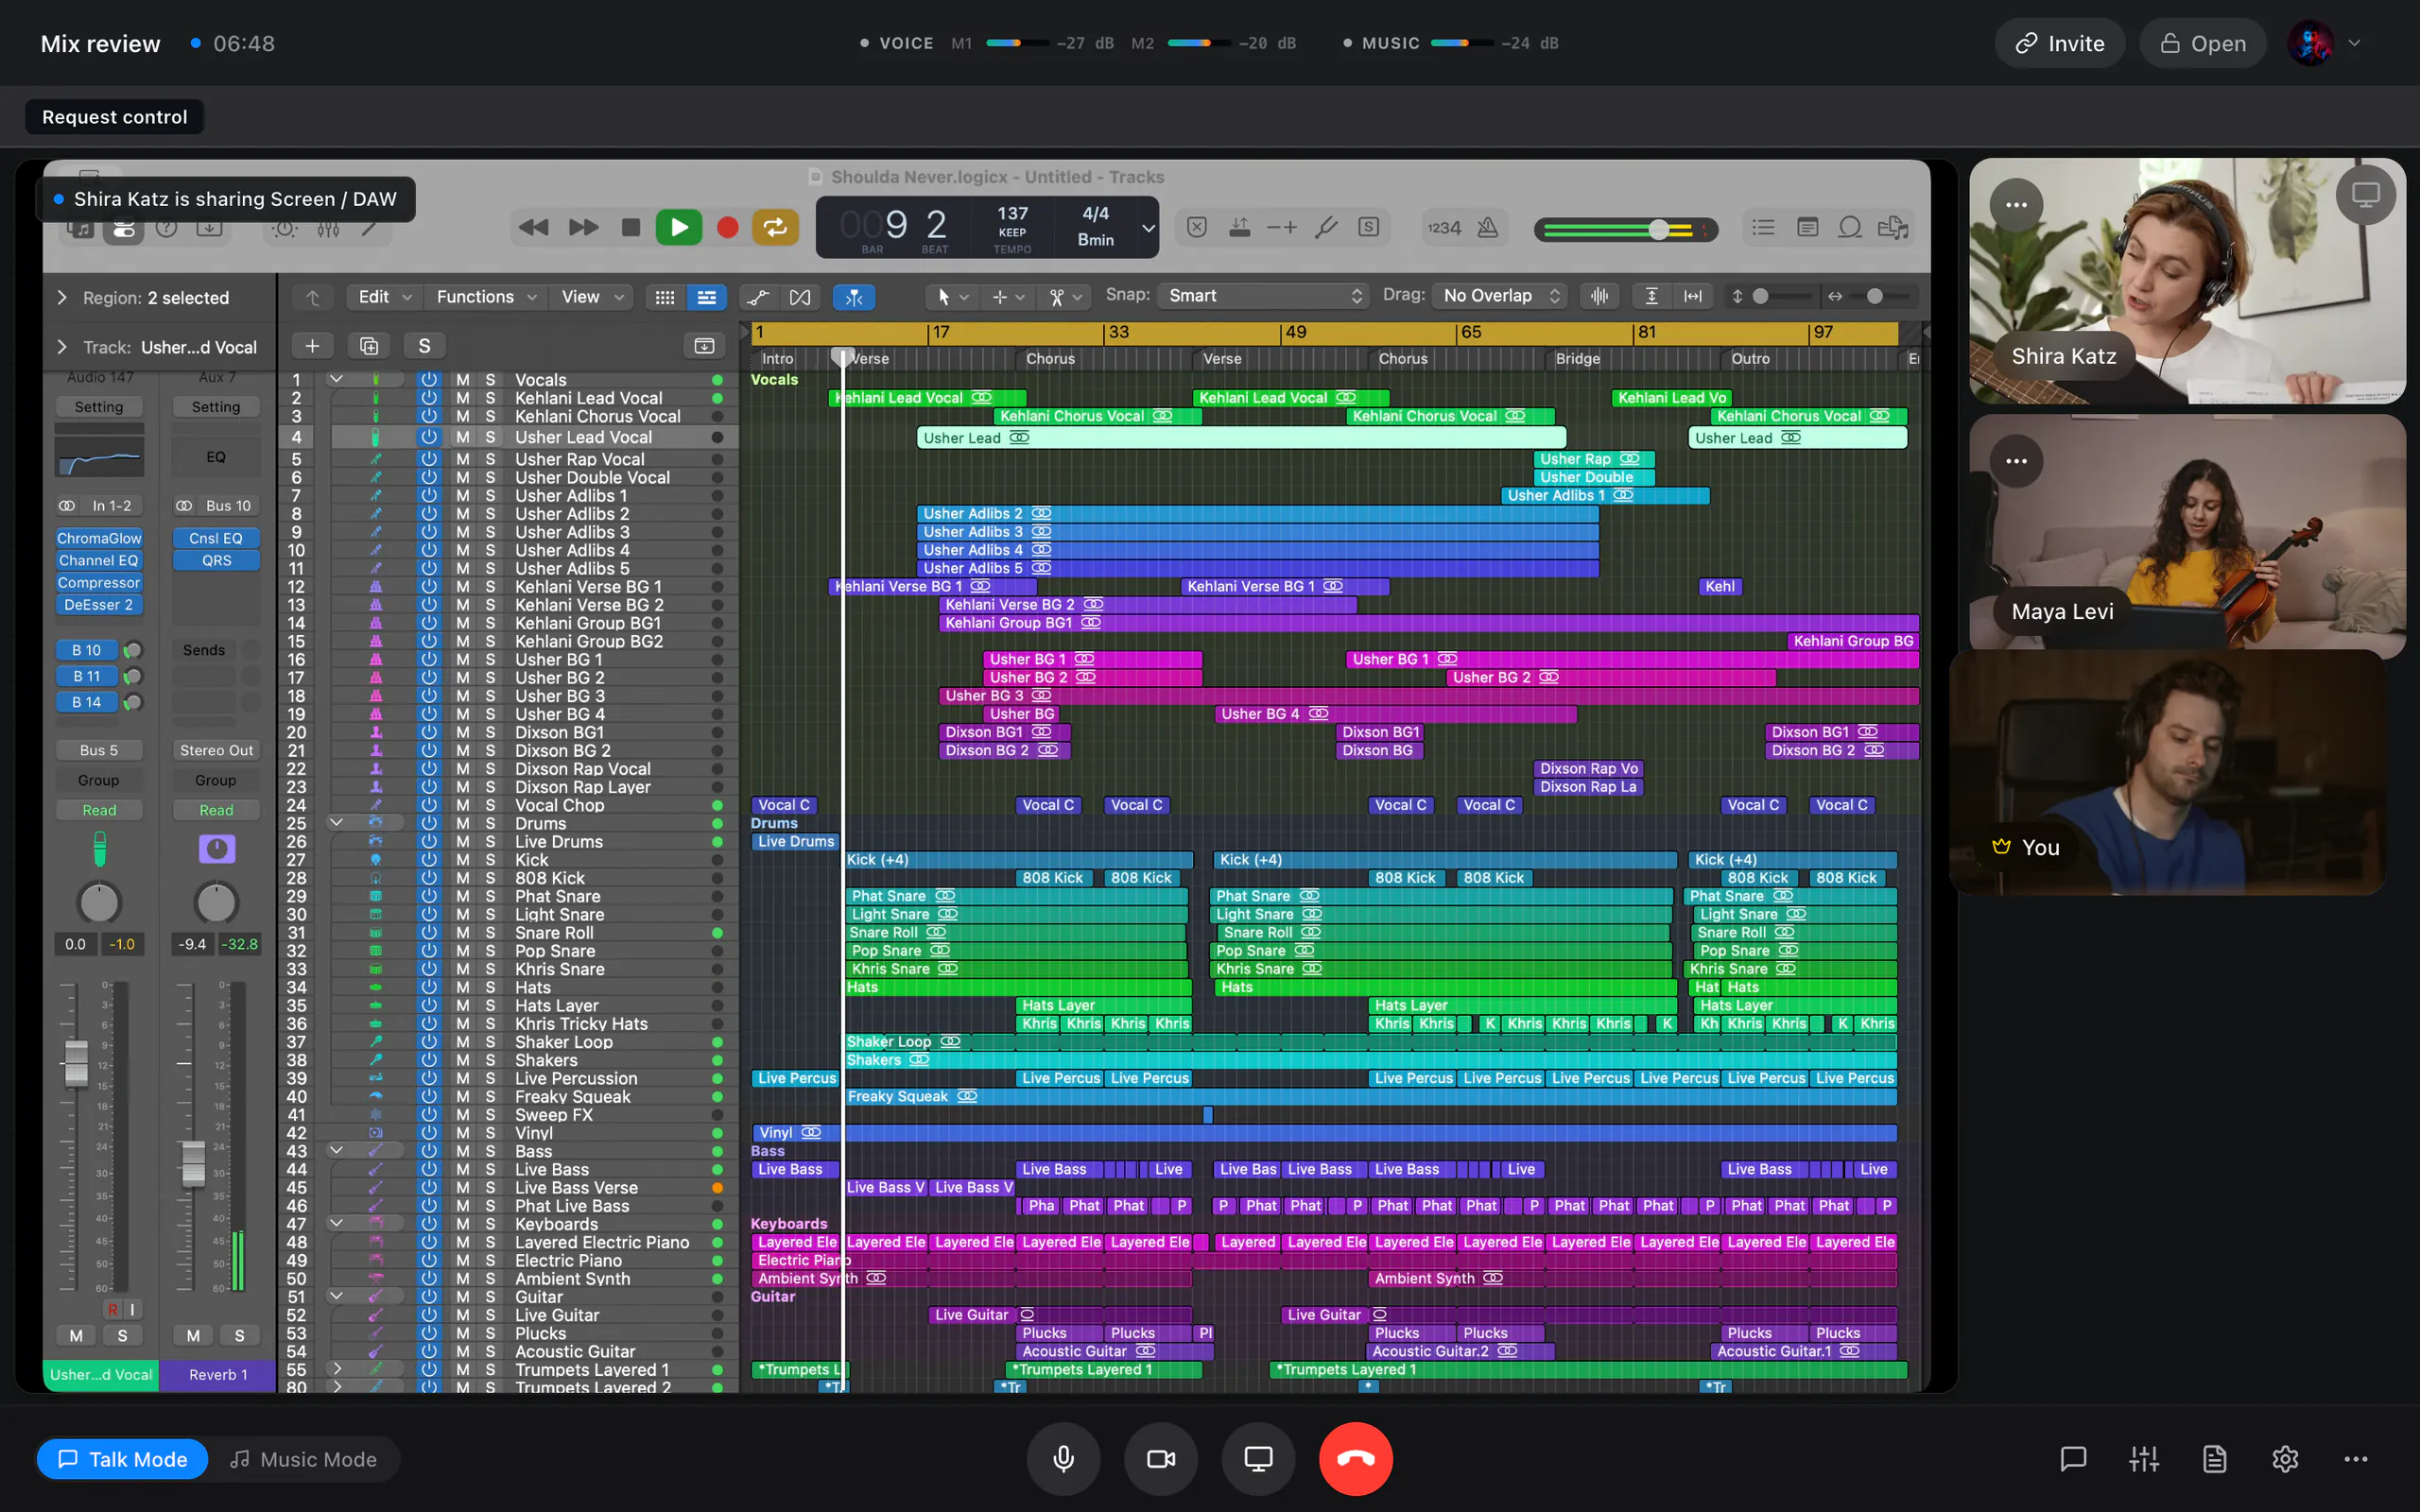Click the duplicate track icon
Screen dimensions: 2420x1512
[x=368, y=346]
